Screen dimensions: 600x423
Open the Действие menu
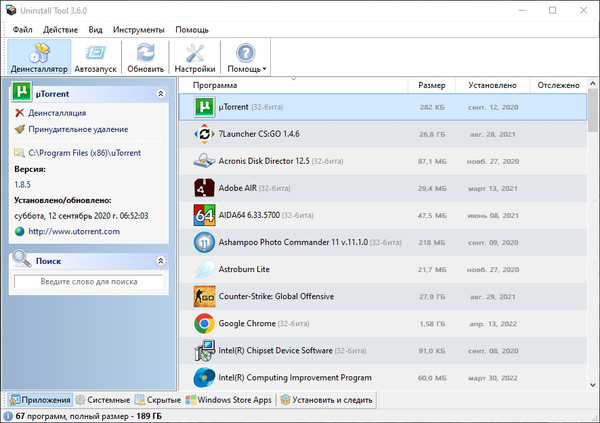[60, 30]
